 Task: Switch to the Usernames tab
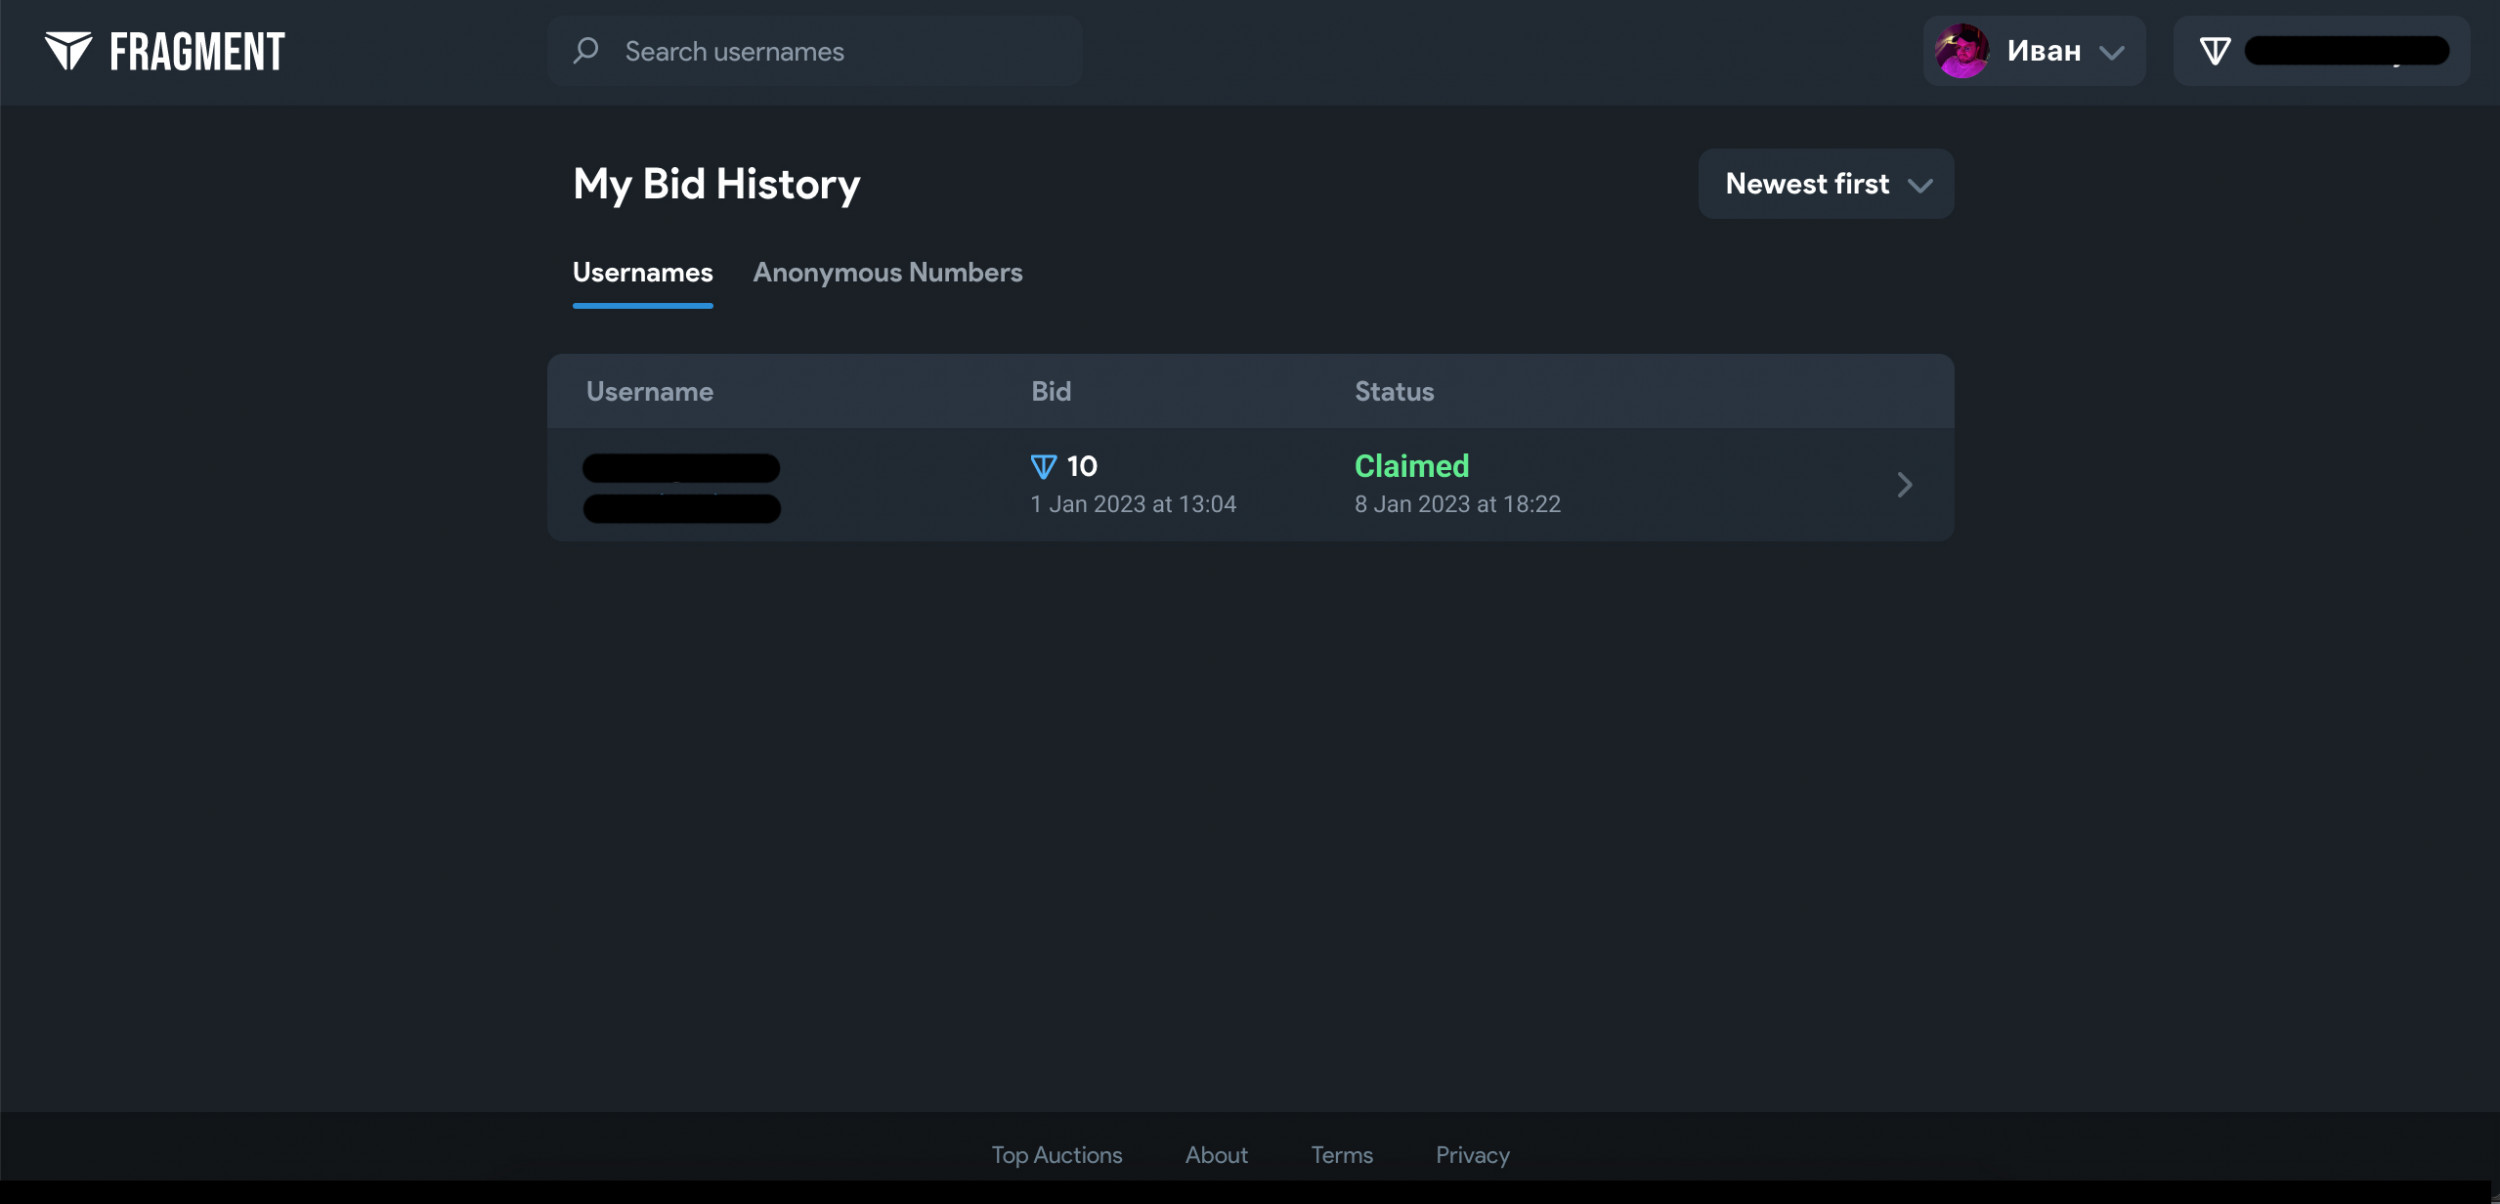coord(642,273)
